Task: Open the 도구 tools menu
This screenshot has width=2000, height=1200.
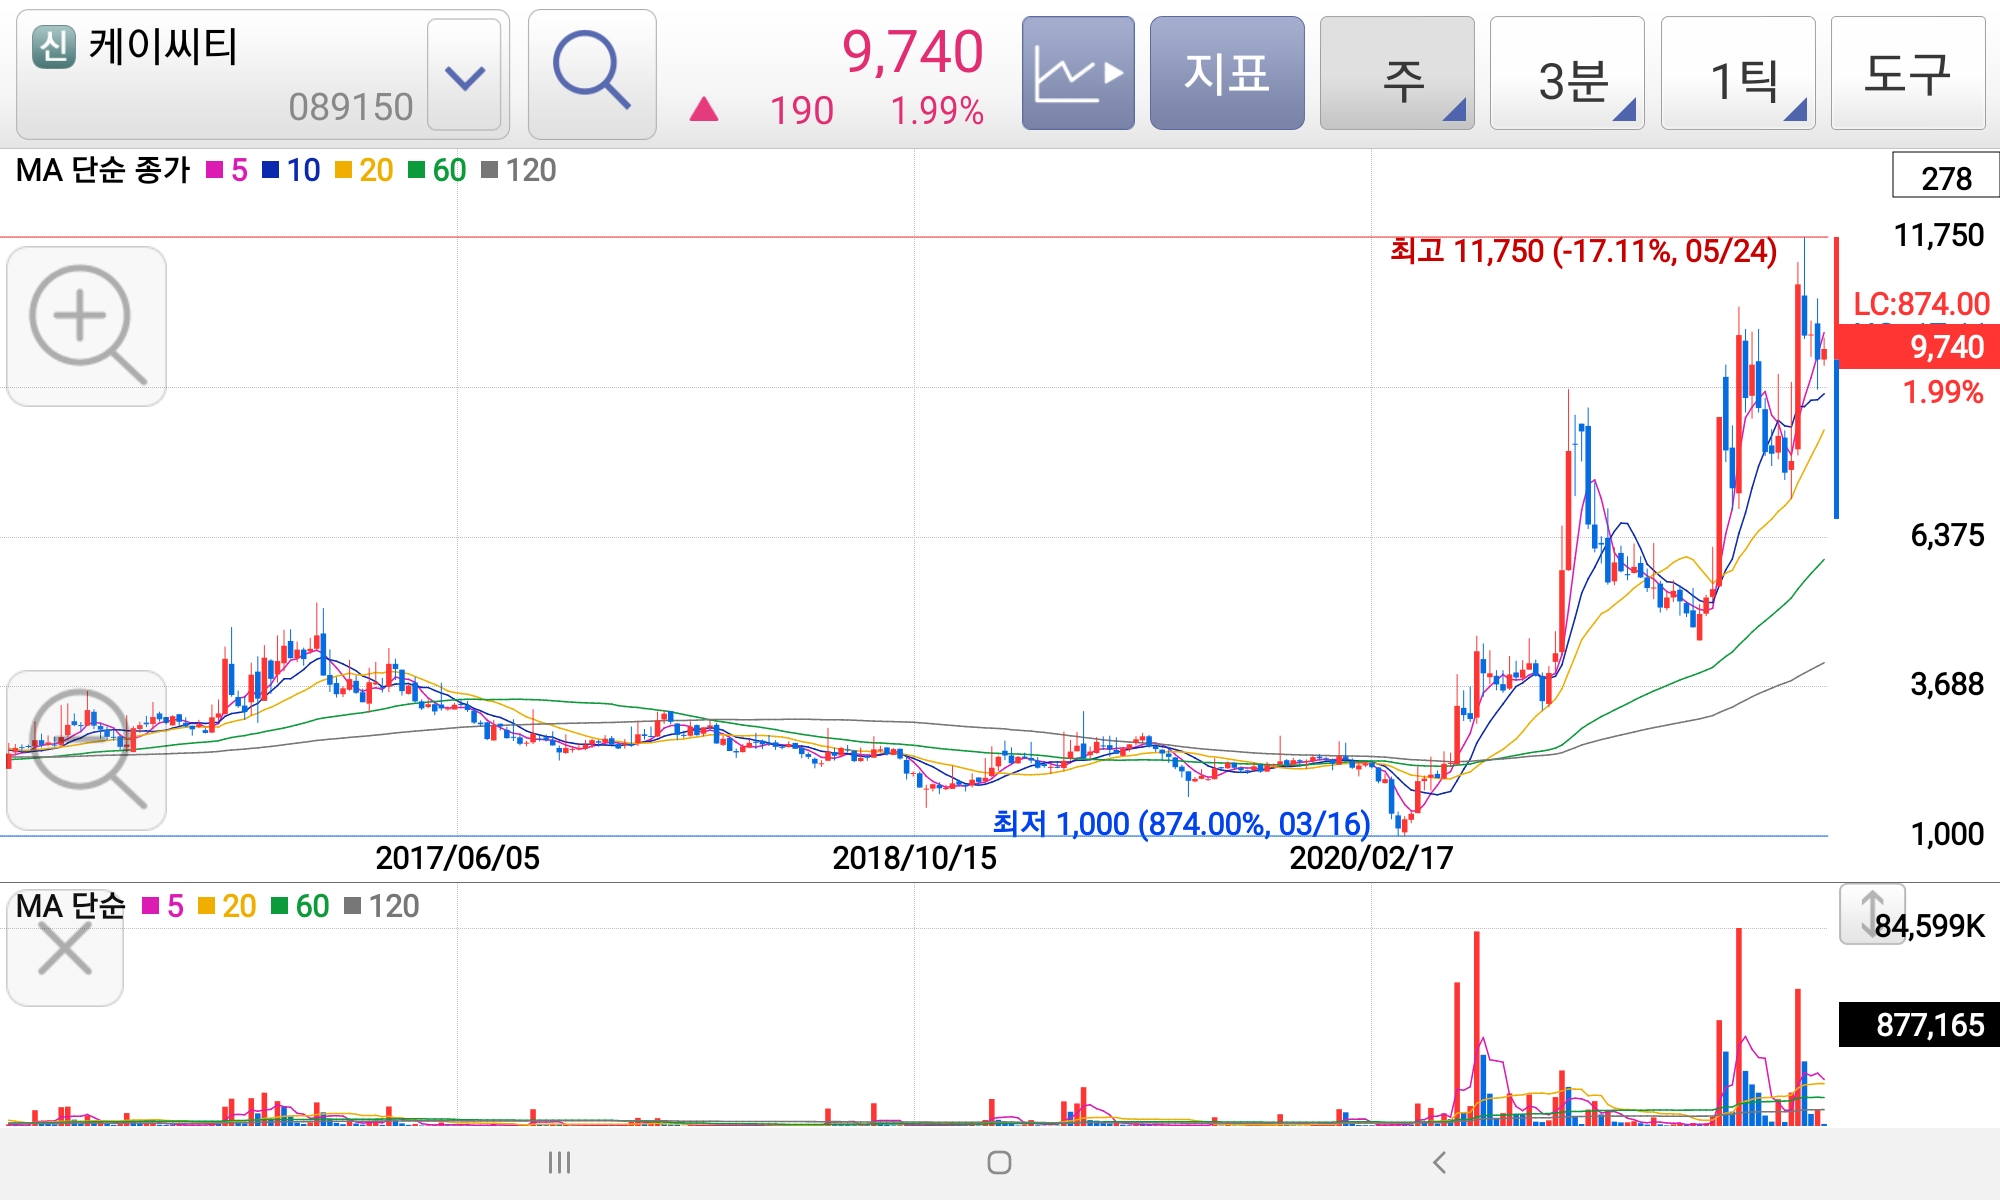Action: click(x=1907, y=74)
